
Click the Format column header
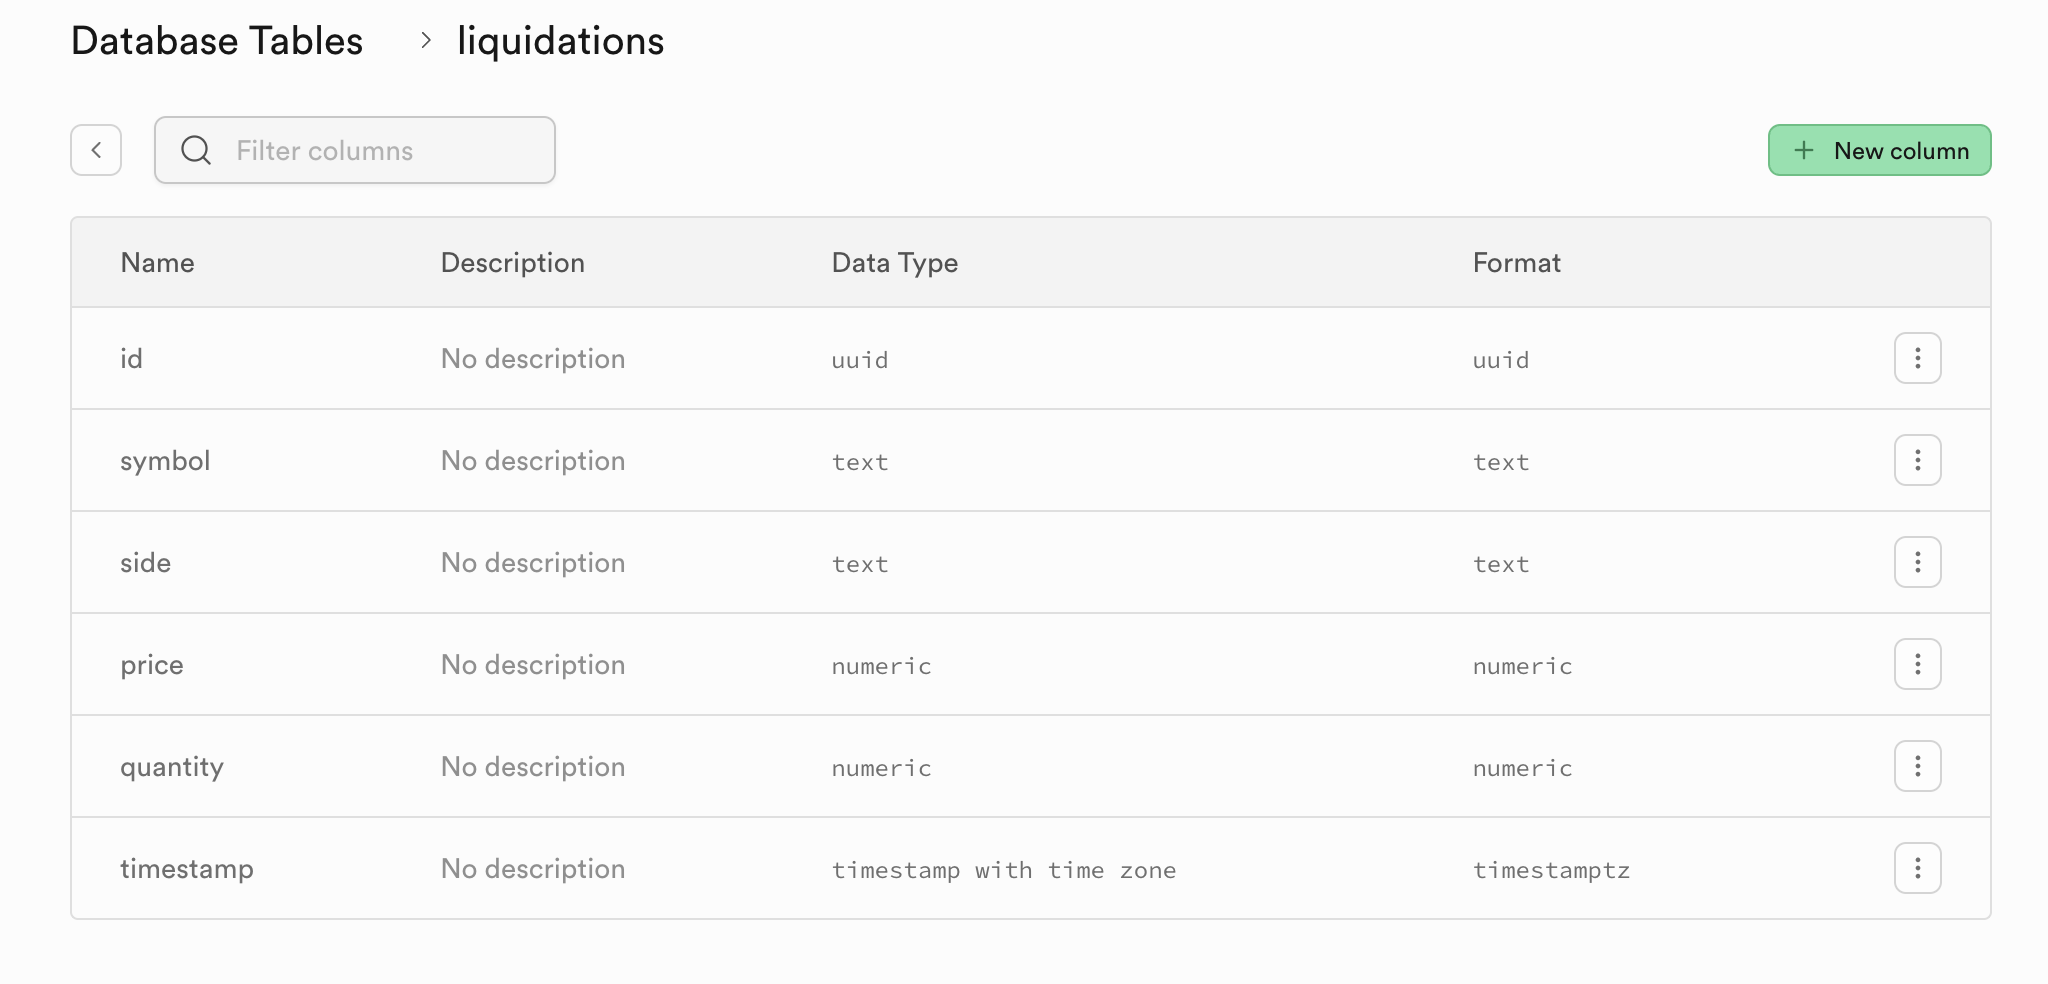click(1516, 263)
